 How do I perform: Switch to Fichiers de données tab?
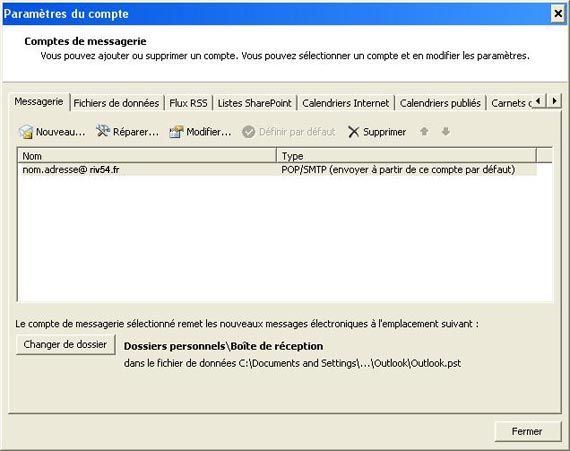116,103
